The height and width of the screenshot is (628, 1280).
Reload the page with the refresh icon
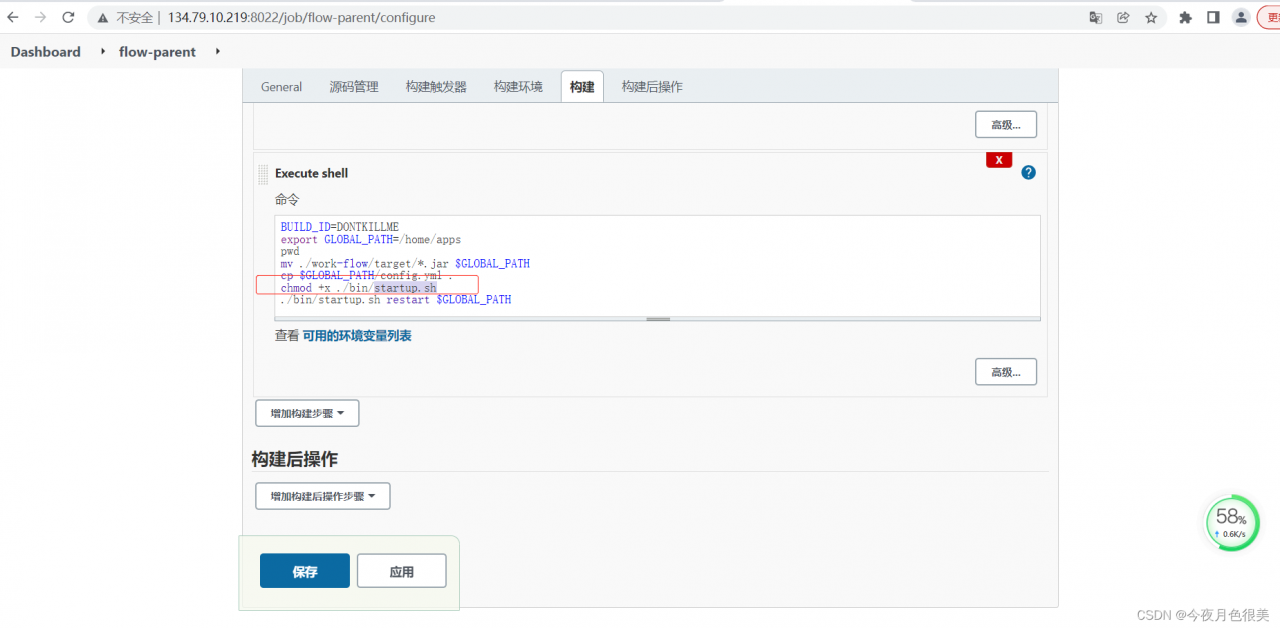[x=68, y=17]
